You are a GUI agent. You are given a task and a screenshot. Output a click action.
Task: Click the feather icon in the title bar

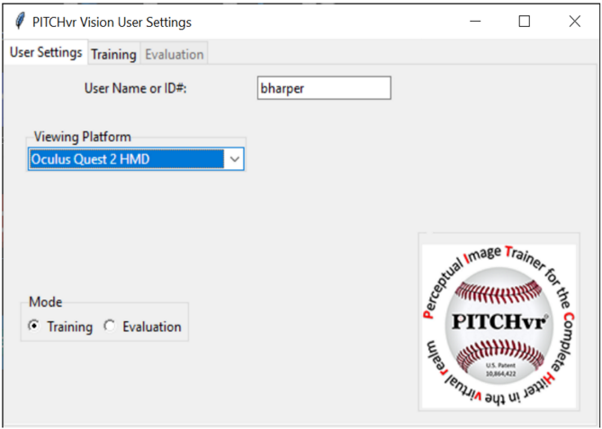pos(17,21)
